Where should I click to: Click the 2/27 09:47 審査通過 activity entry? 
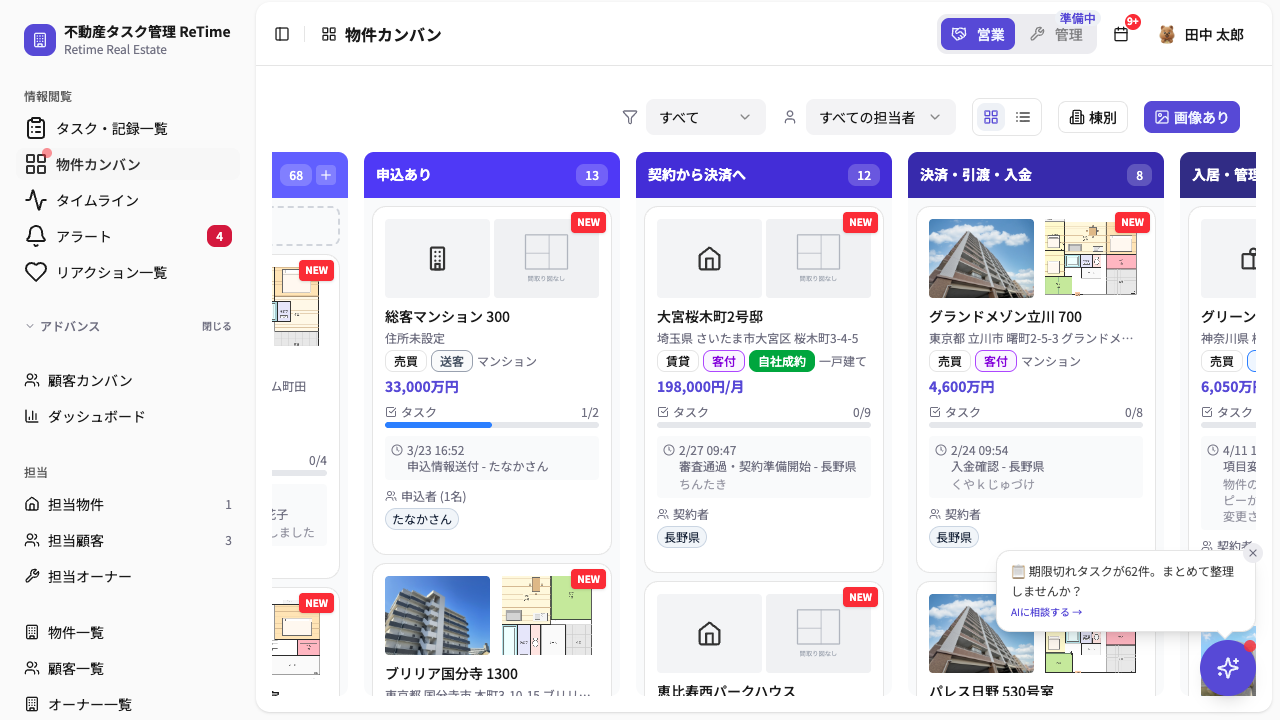coord(764,467)
